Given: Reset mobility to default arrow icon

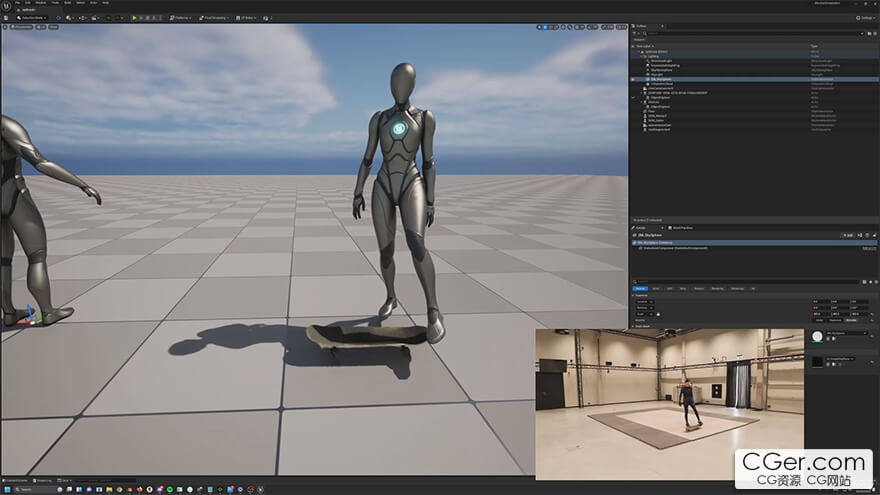Looking at the screenshot, I should (x=872, y=320).
